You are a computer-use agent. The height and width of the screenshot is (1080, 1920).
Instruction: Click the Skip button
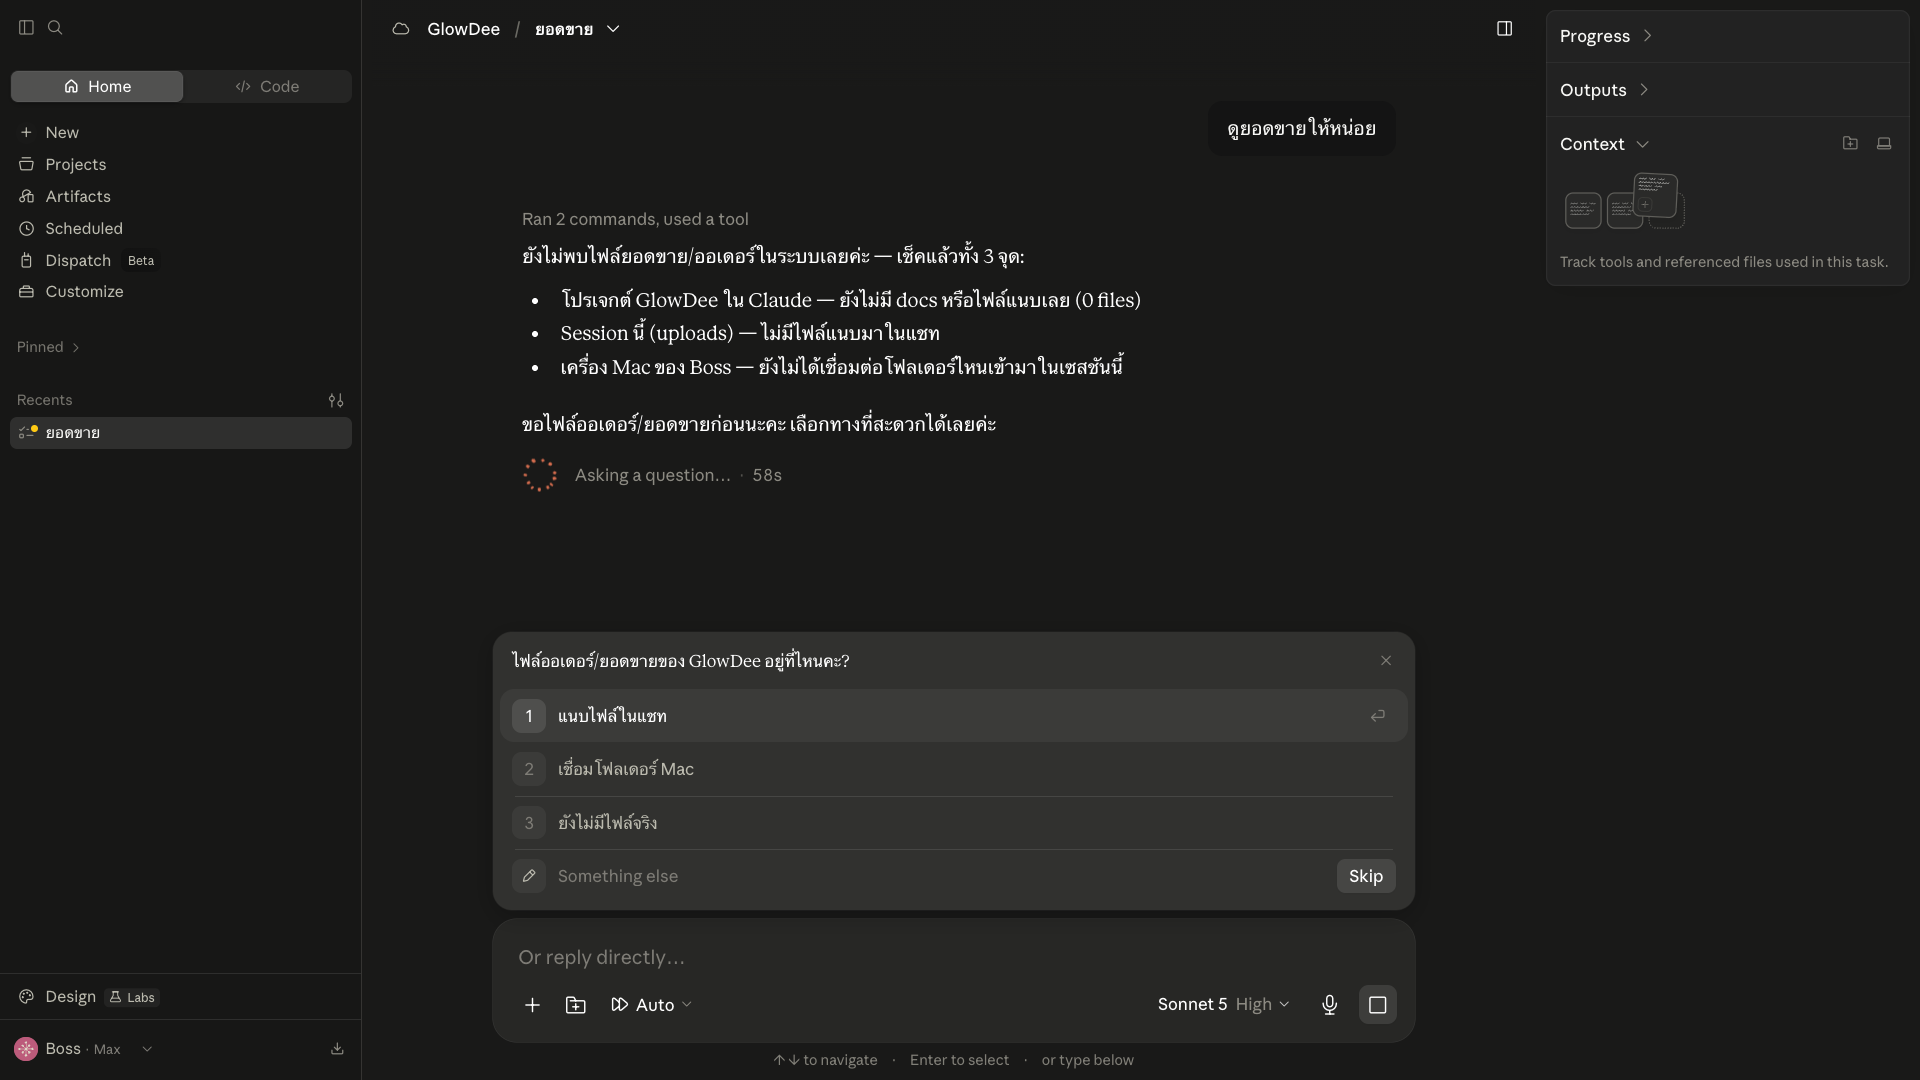(x=1365, y=876)
